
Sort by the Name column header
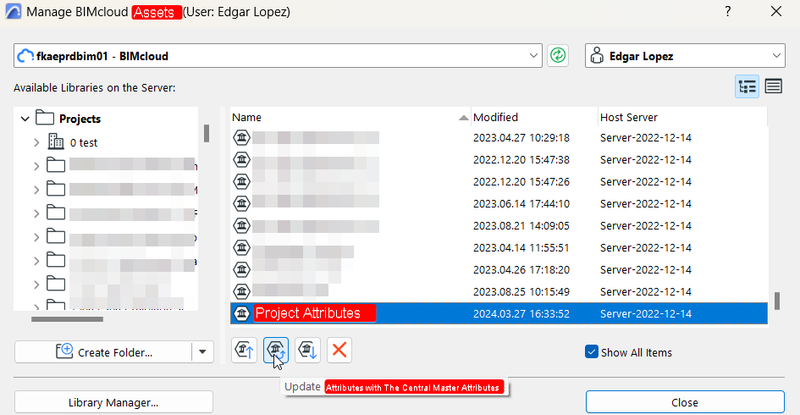click(x=350, y=117)
